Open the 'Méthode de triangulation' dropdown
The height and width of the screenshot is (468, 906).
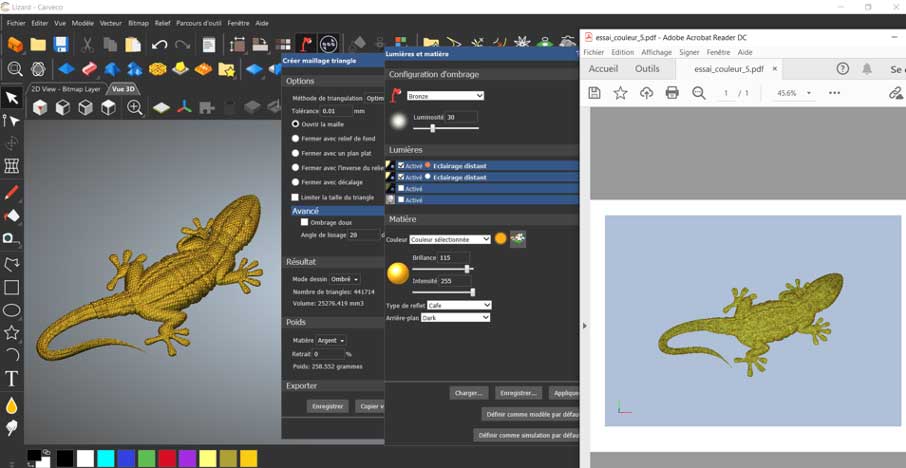click(375, 98)
